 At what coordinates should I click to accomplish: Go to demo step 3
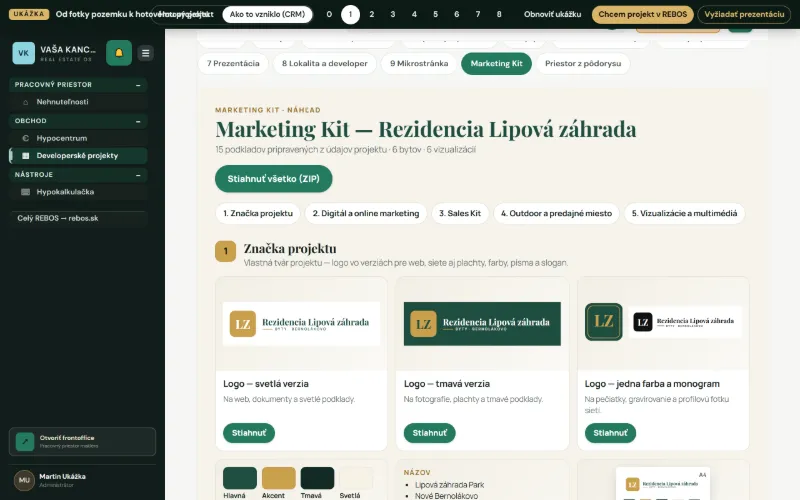click(393, 14)
